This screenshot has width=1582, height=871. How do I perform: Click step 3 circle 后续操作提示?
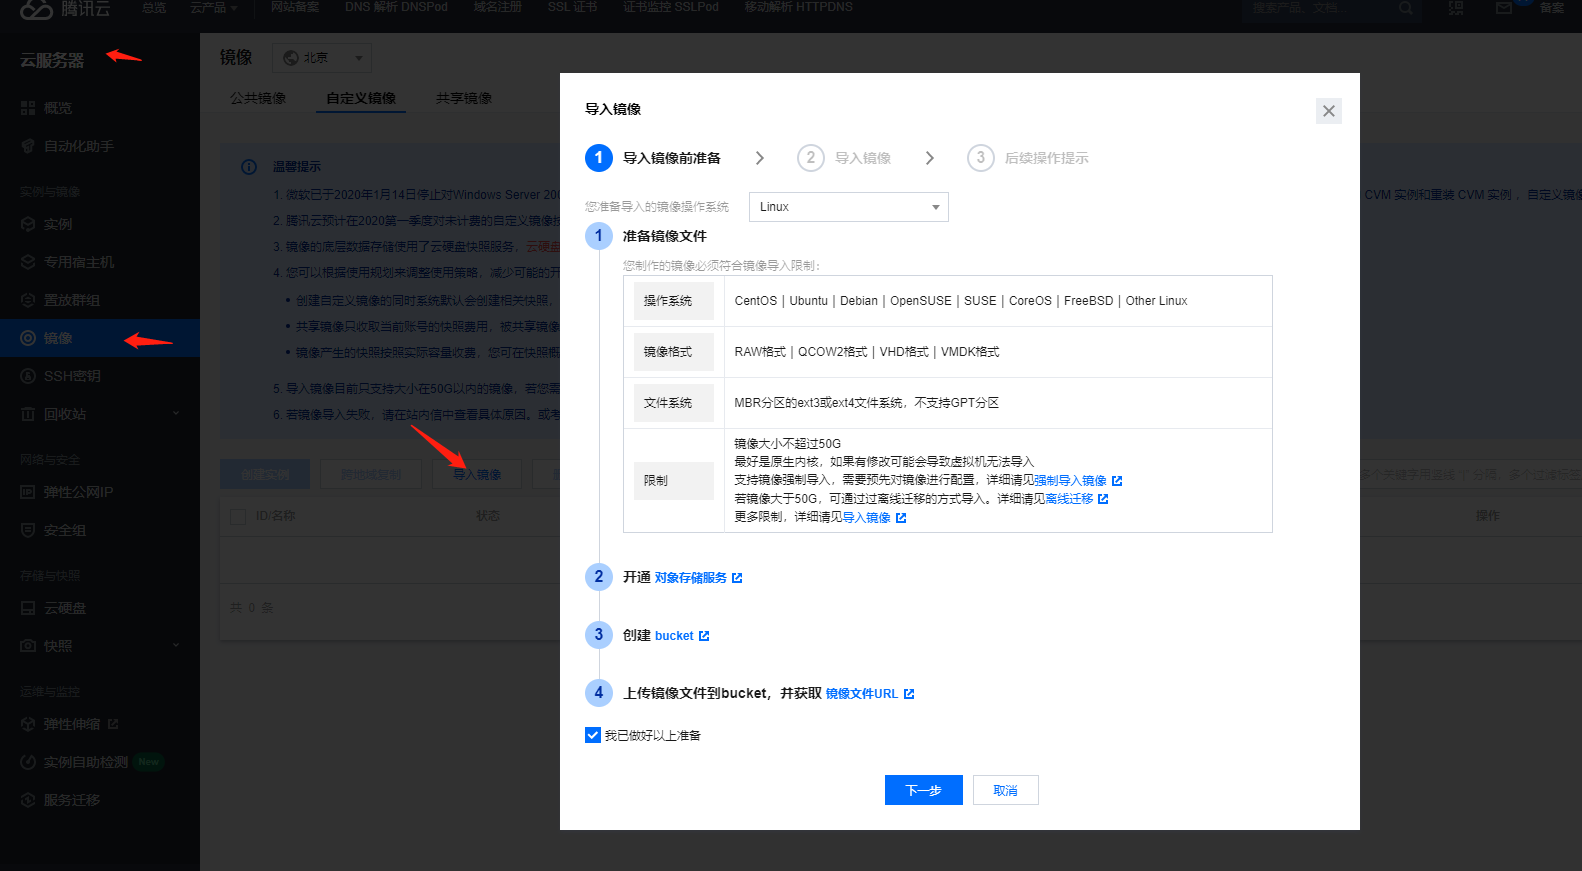(980, 158)
